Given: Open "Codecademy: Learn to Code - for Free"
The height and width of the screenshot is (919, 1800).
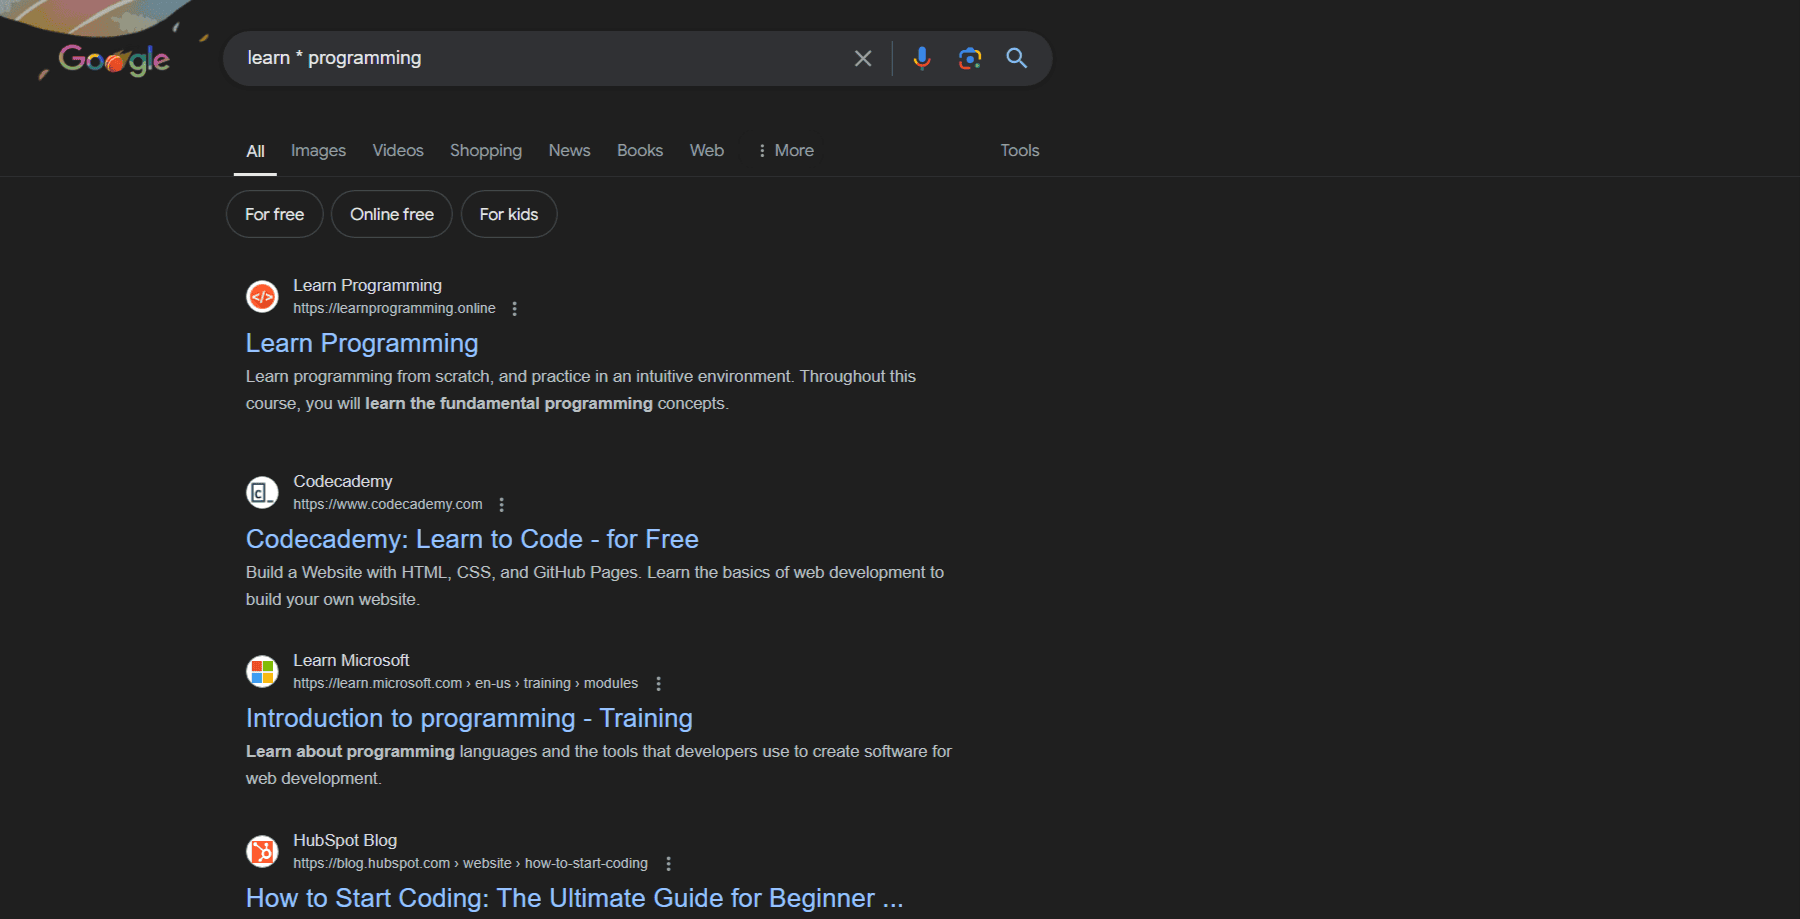Looking at the screenshot, I should pos(472,539).
